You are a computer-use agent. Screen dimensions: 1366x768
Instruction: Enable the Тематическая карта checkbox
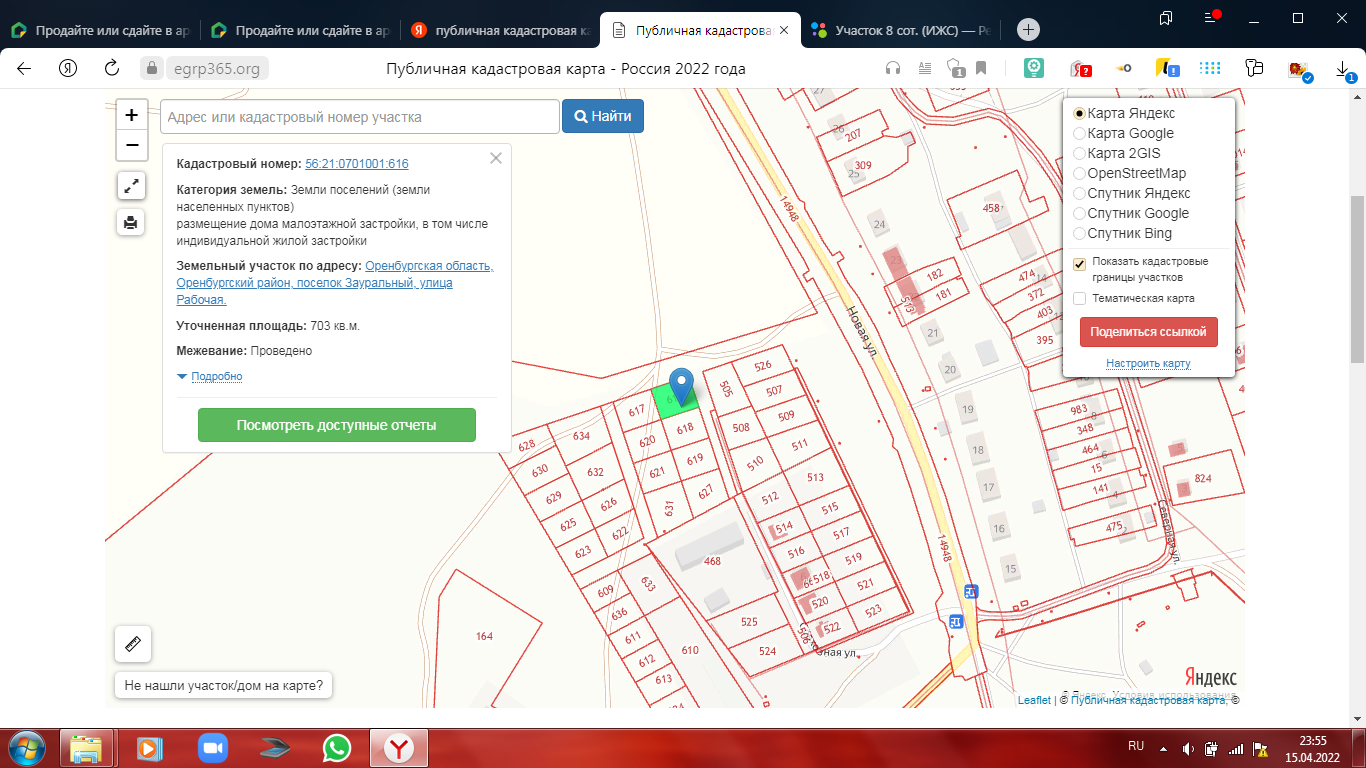(1079, 298)
